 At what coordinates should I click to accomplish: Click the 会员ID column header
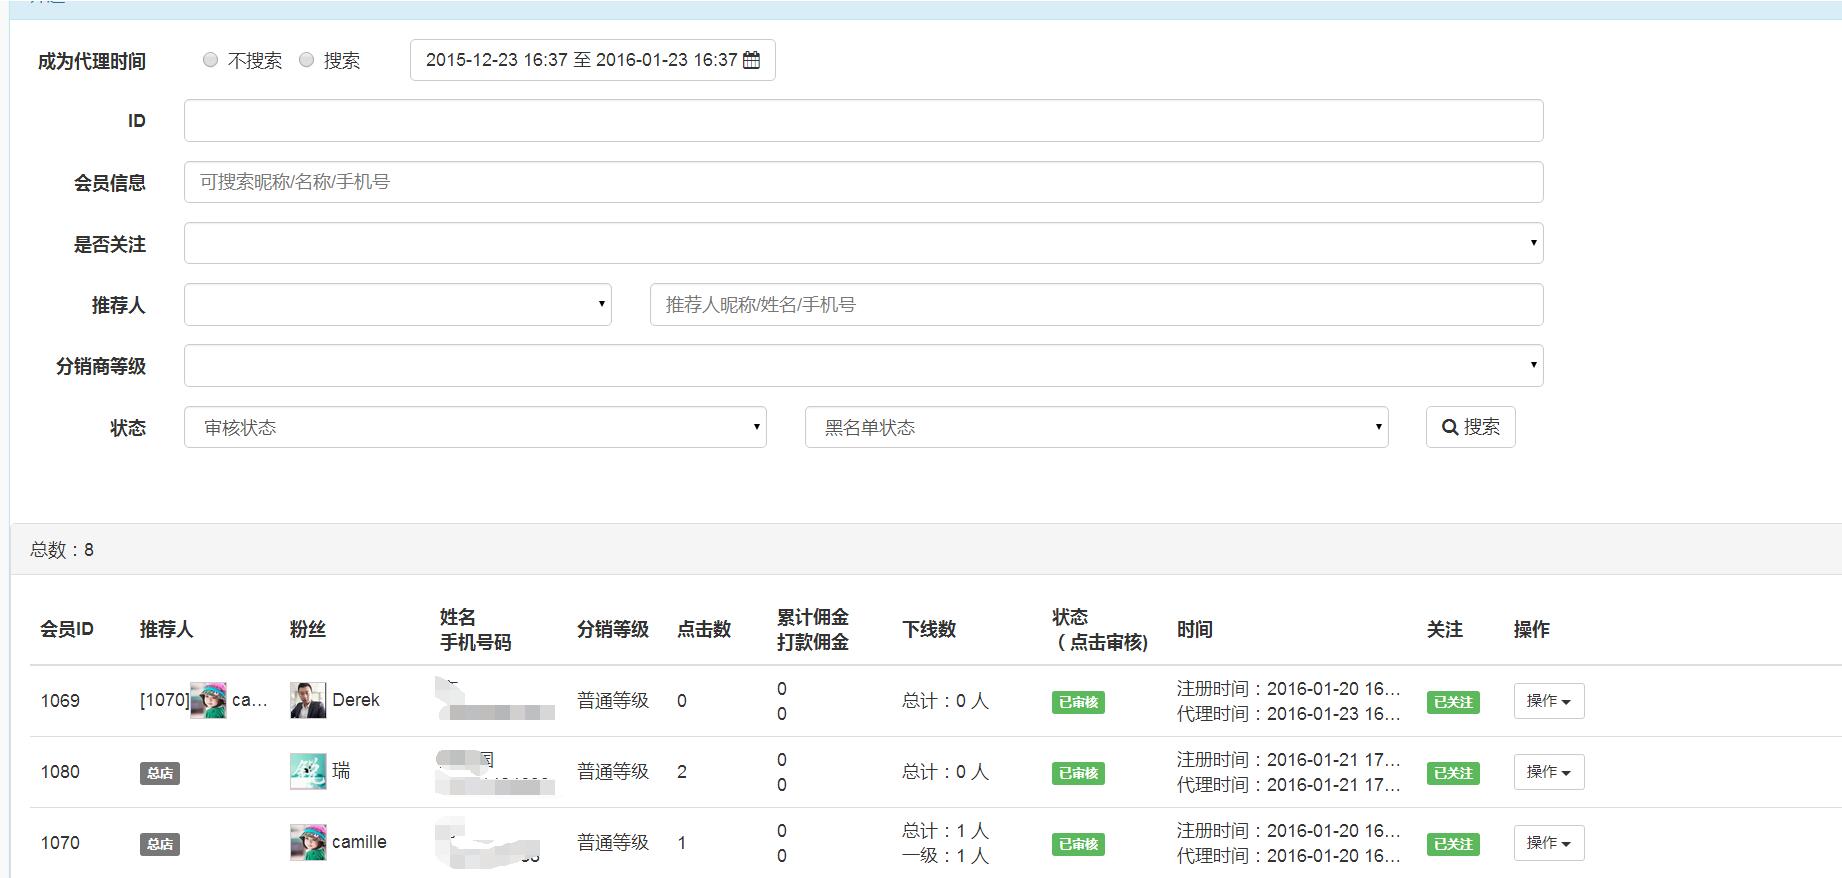click(x=67, y=629)
